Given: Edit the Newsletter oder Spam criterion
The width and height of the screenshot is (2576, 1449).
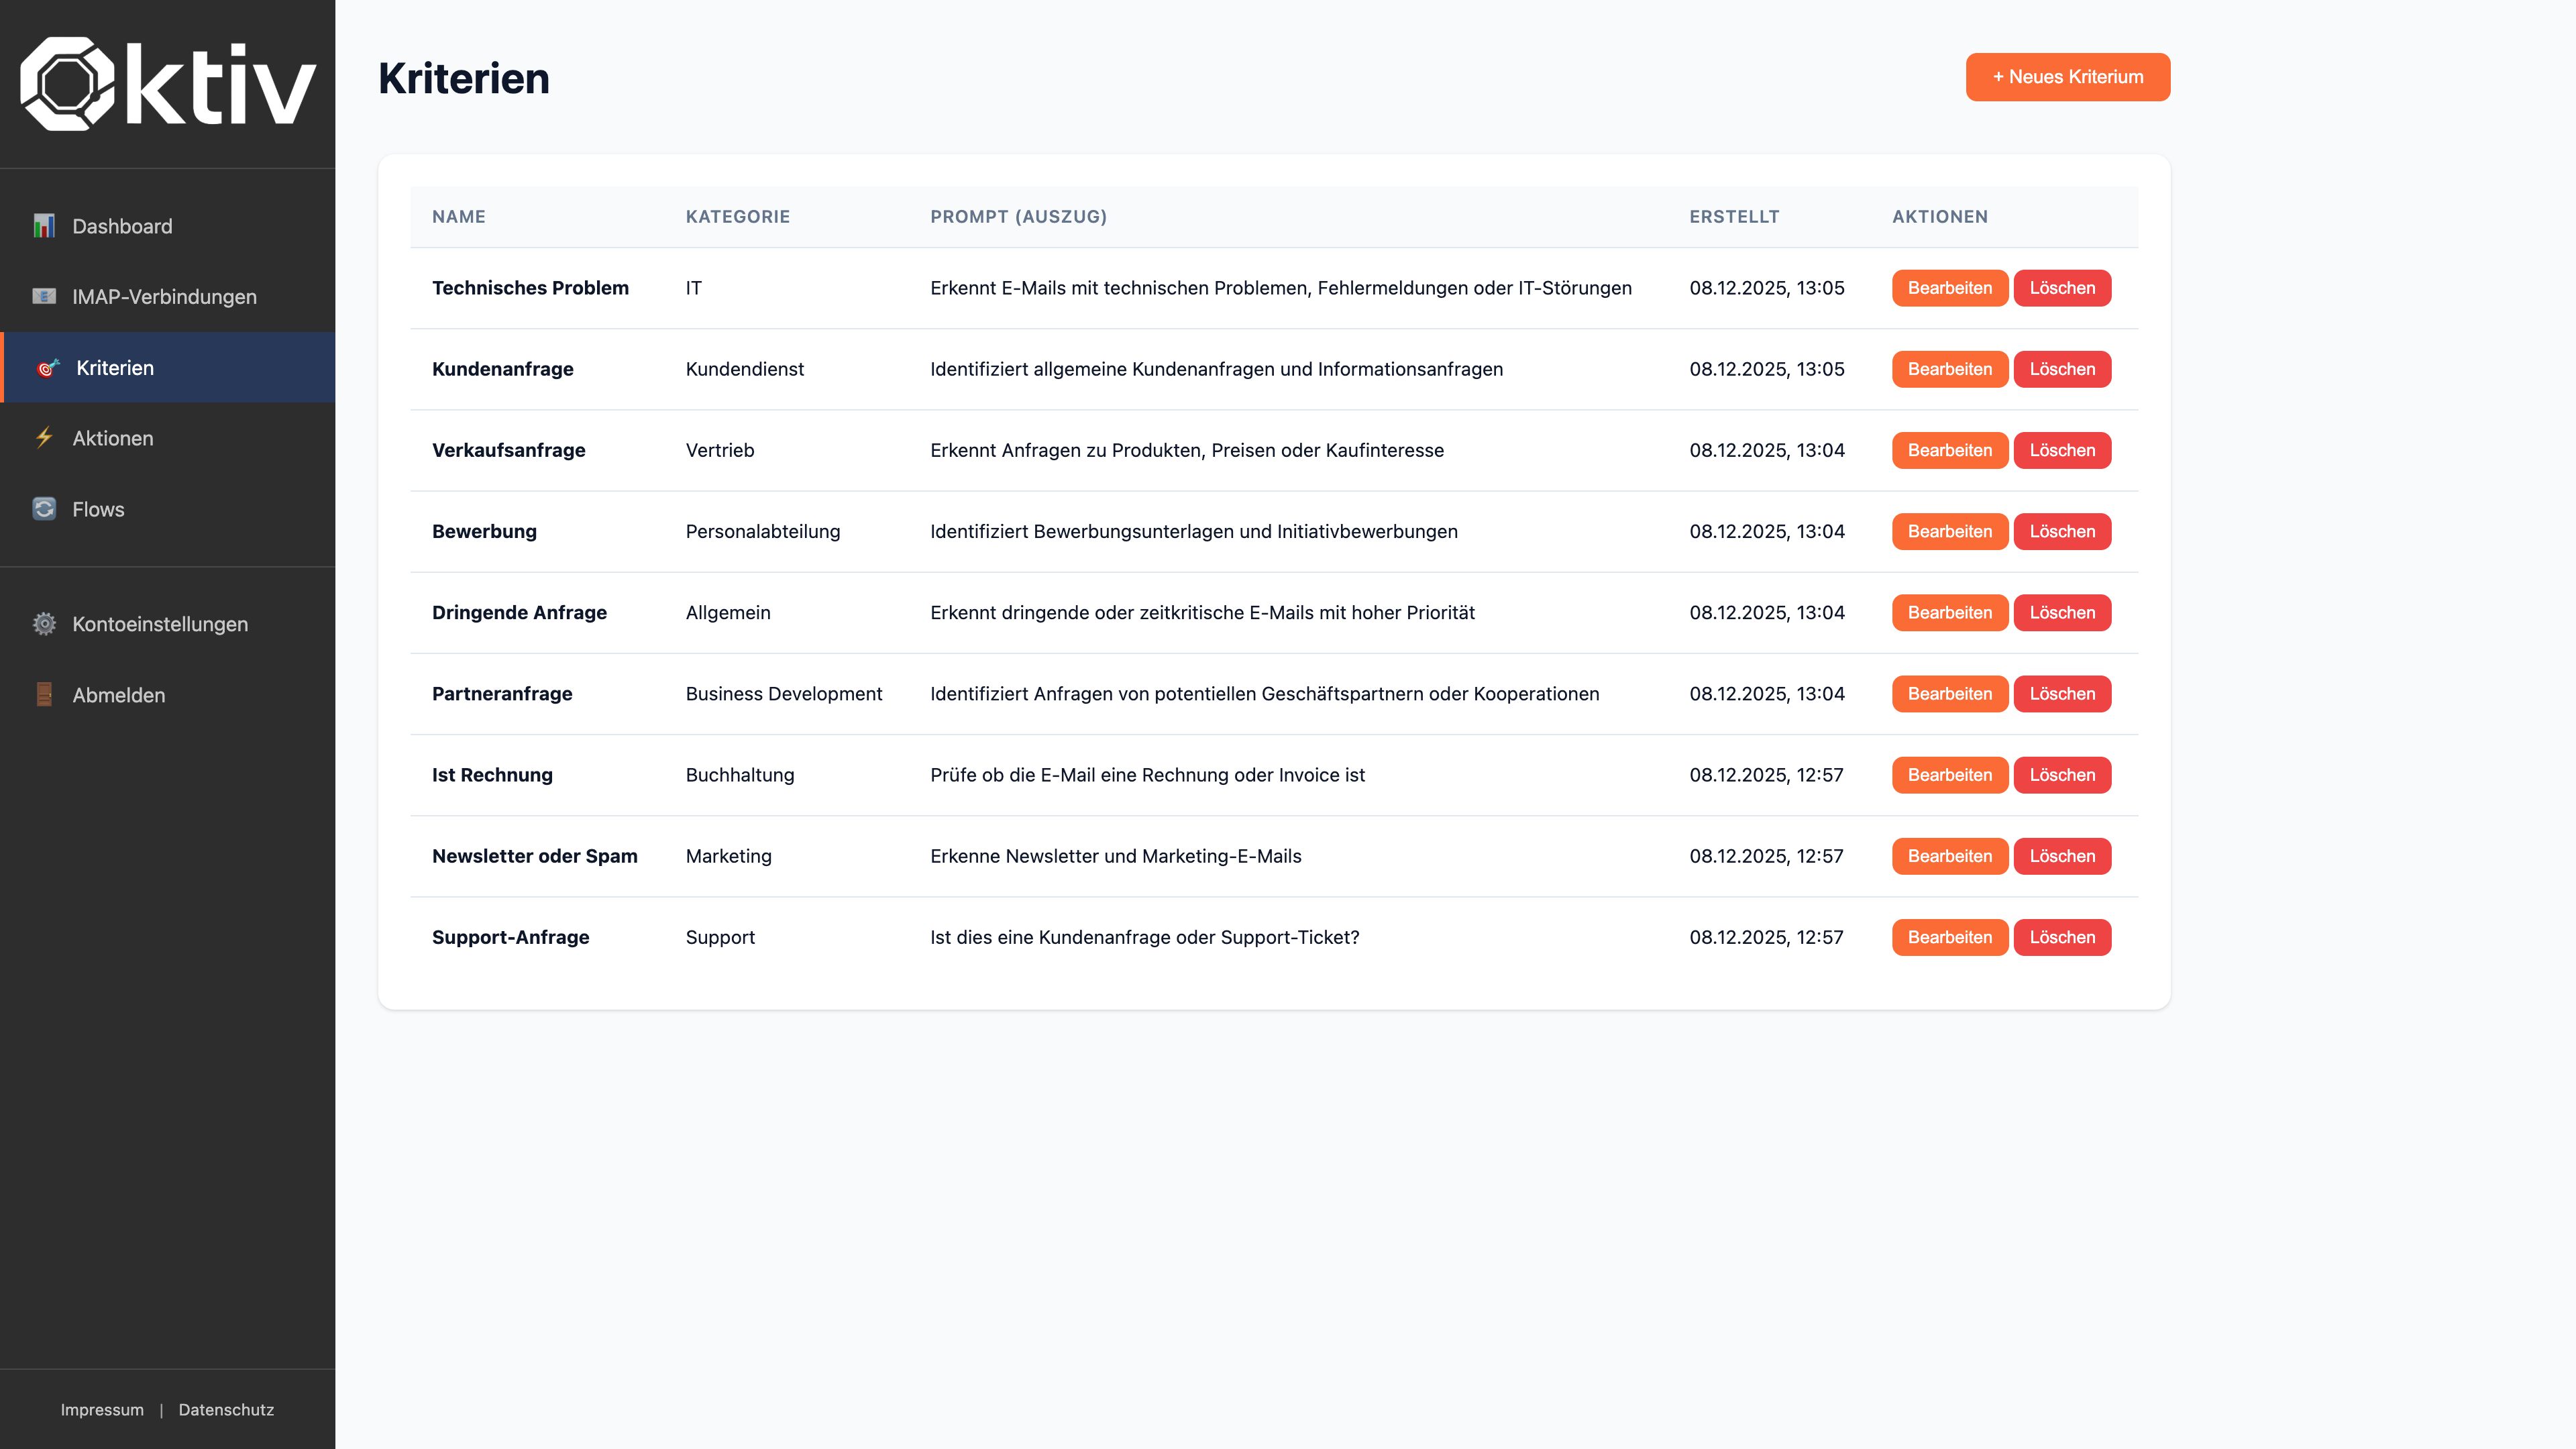Looking at the screenshot, I should point(1949,856).
